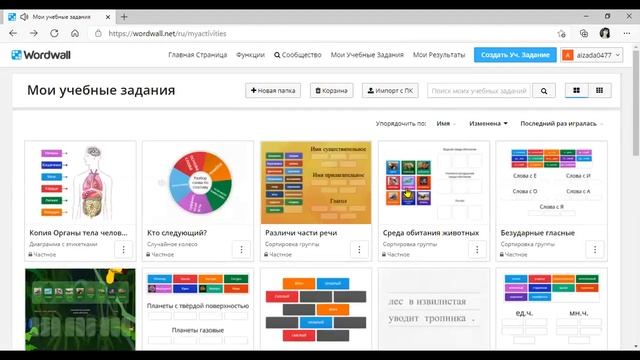This screenshot has width=640, height=360.
Task: Open a new browser tab
Action: [x=124, y=17]
